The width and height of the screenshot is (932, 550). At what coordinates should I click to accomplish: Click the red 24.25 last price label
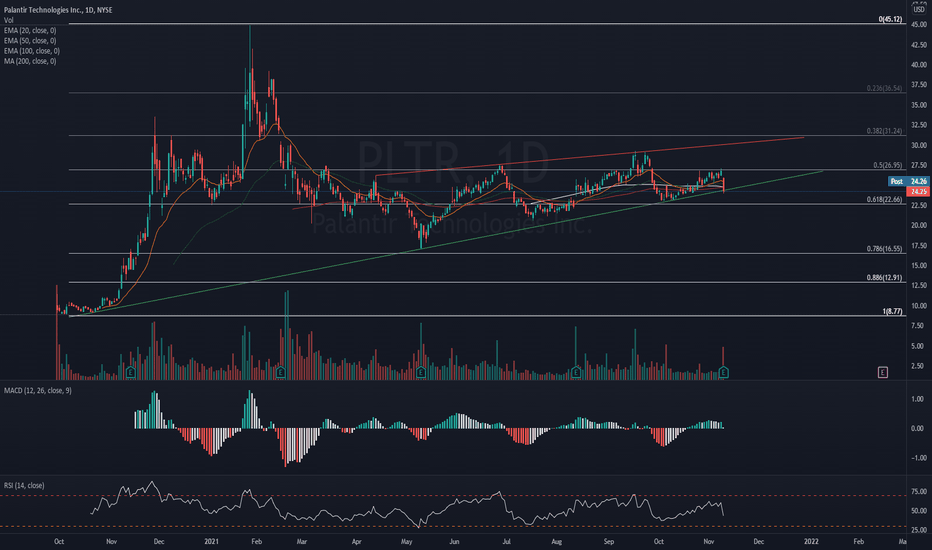918,191
